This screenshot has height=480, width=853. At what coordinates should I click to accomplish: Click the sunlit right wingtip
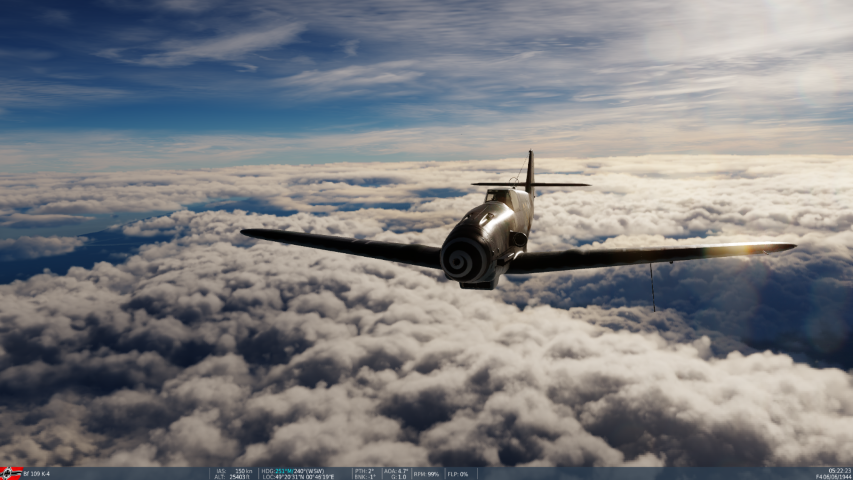point(768,248)
